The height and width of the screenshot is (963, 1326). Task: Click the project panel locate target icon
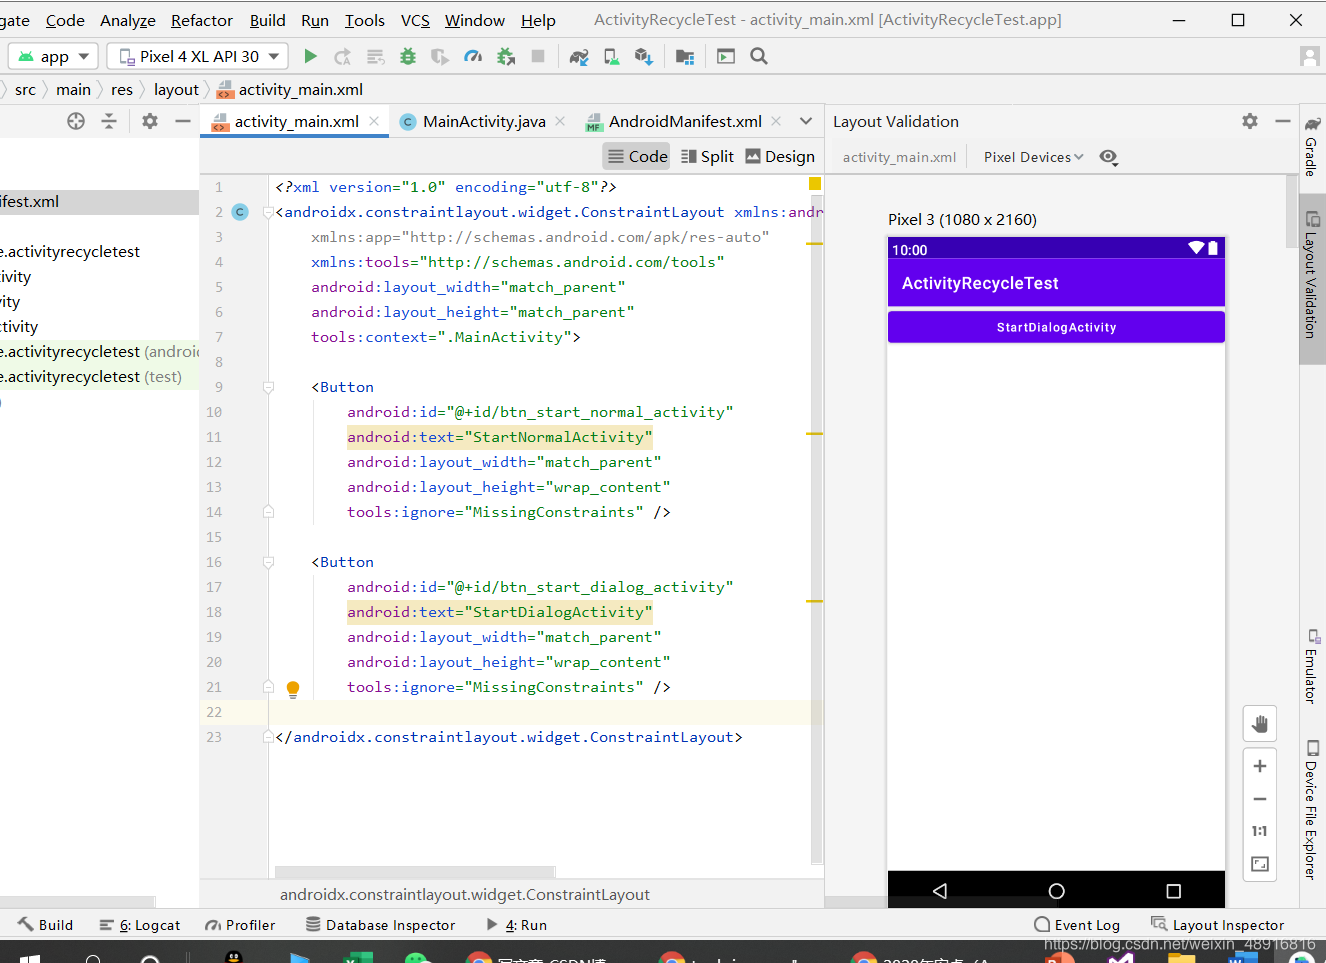76,121
